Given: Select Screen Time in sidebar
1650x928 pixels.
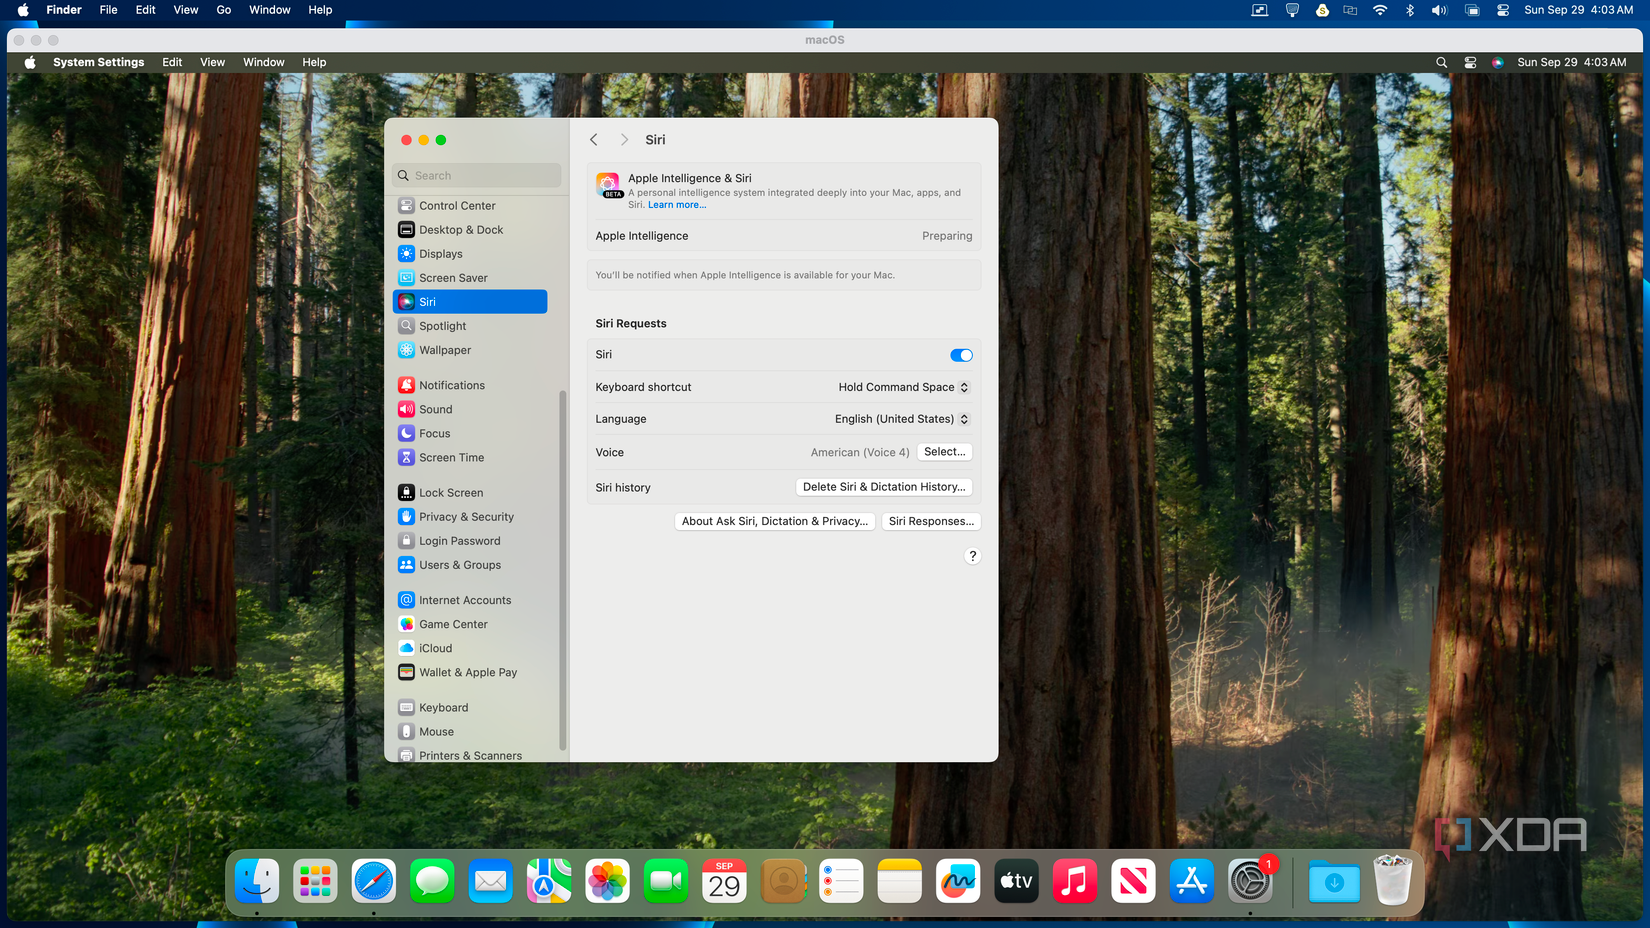Looking at the screenshot, I should [x=470, y=457].
